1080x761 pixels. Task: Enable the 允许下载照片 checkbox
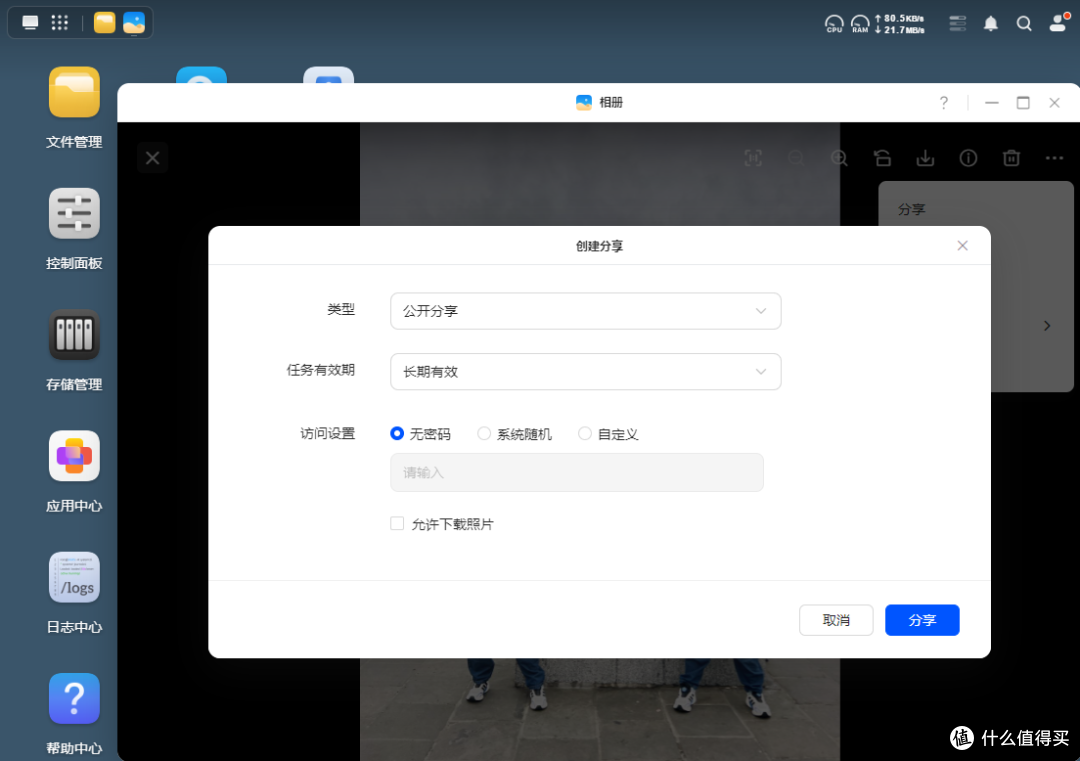click(x=397, y=523)
